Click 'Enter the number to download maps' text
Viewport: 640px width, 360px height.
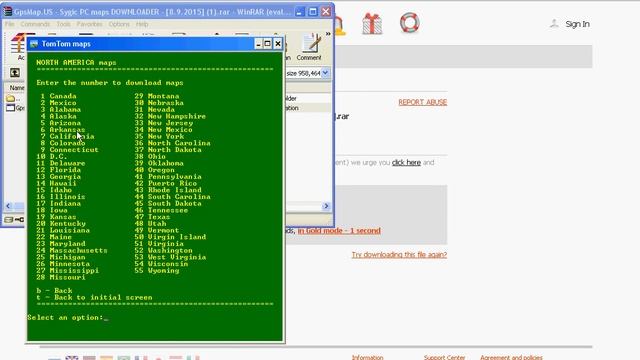click(x=110, y=83)
